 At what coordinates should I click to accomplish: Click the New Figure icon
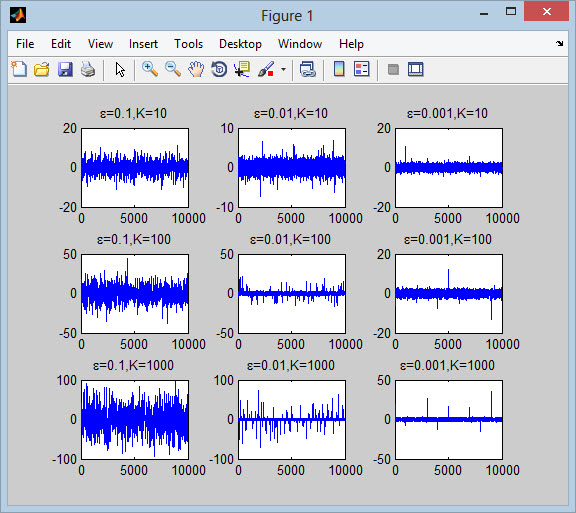19,69
